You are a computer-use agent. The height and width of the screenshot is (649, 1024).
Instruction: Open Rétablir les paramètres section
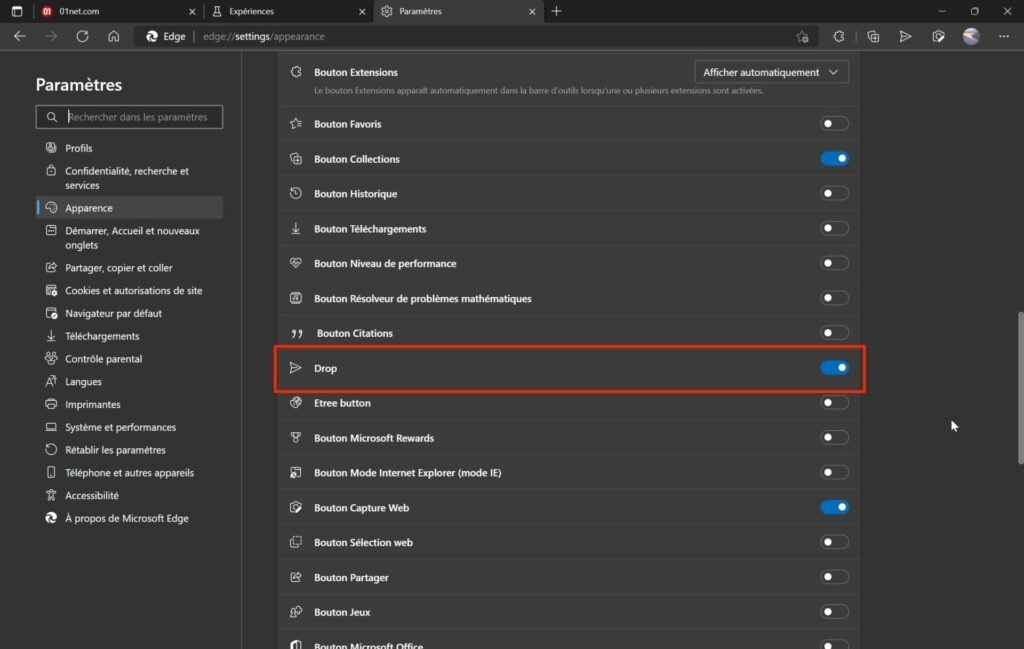(129, 450)
